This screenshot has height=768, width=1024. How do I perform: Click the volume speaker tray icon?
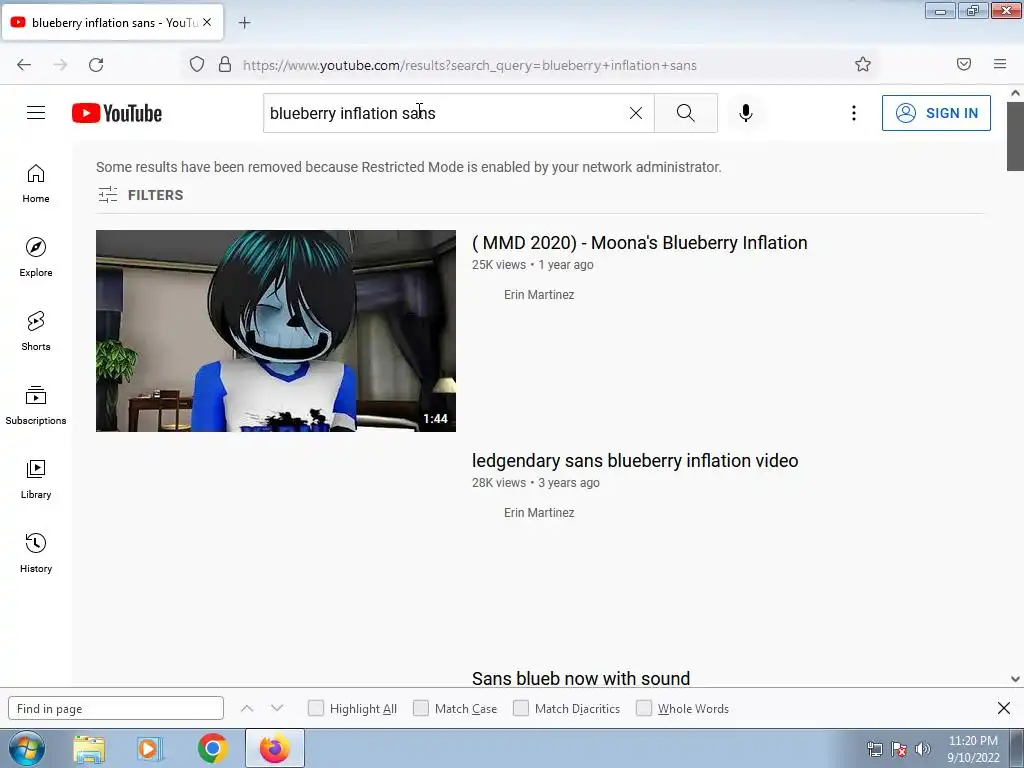pos(922,749)
